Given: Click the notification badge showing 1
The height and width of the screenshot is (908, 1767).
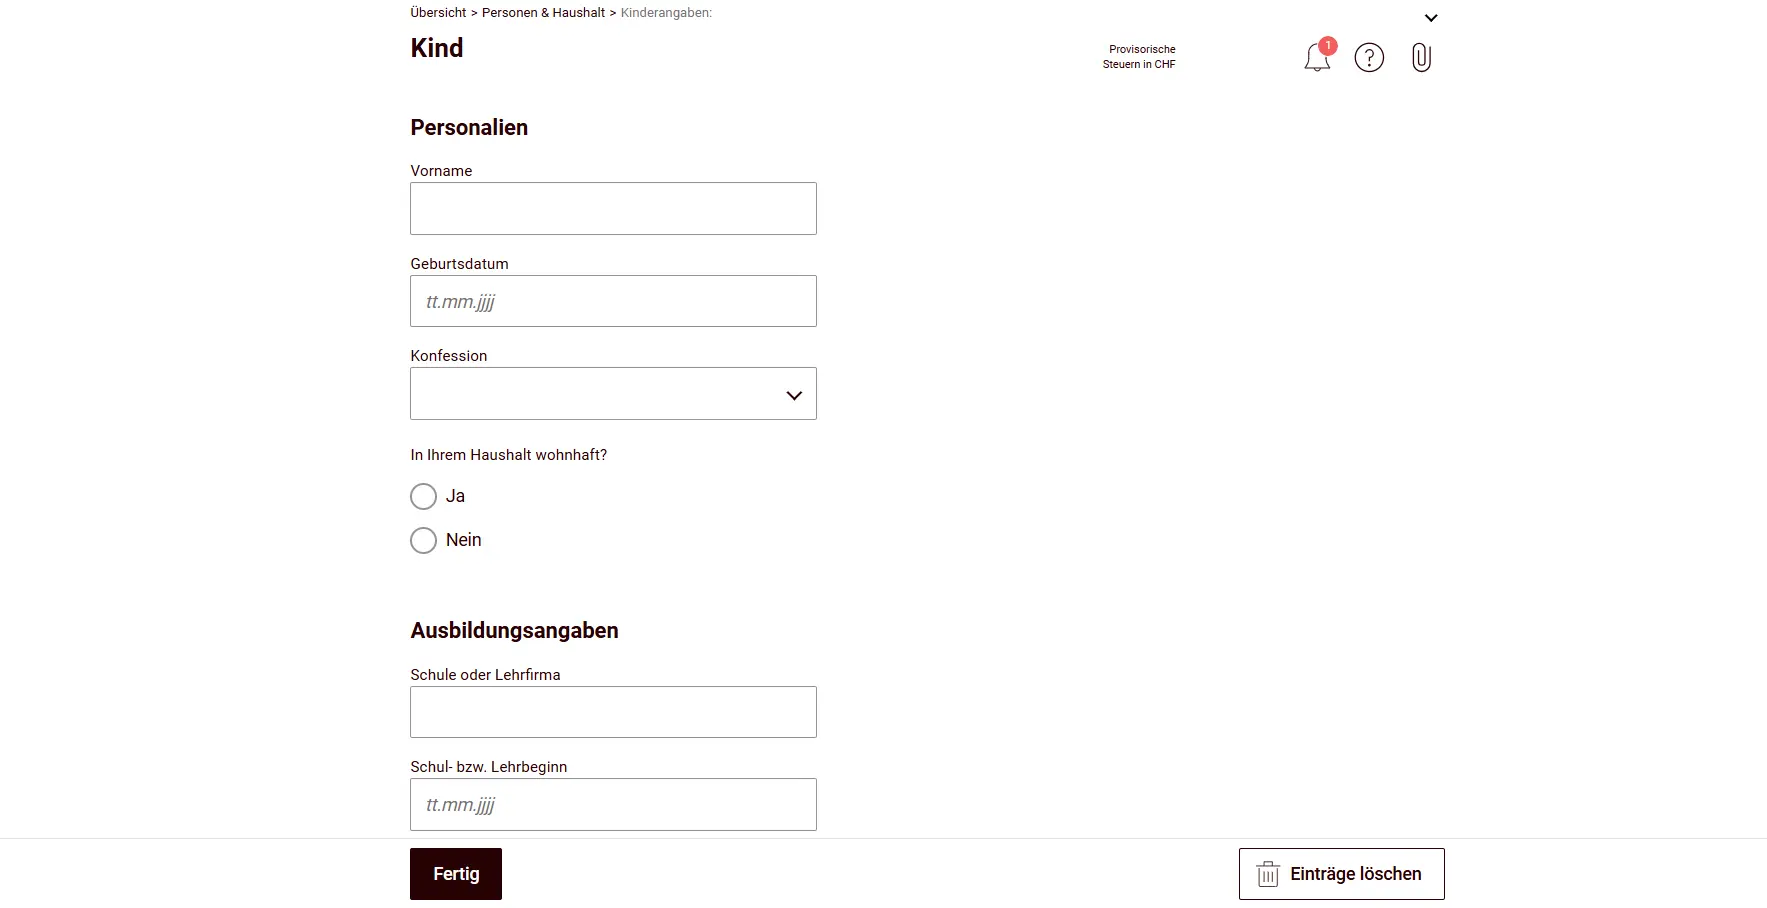Looking at the screenshot, I should 1327,45.
